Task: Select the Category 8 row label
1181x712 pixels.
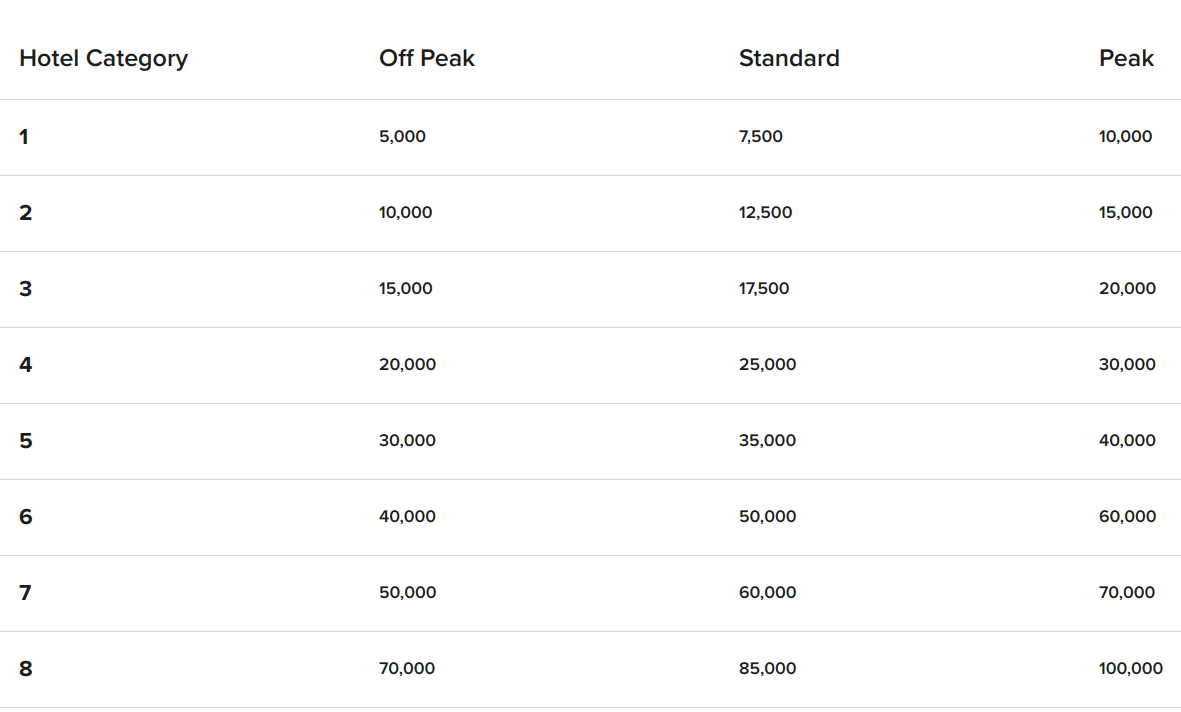Action: click(x=25, y=669)
